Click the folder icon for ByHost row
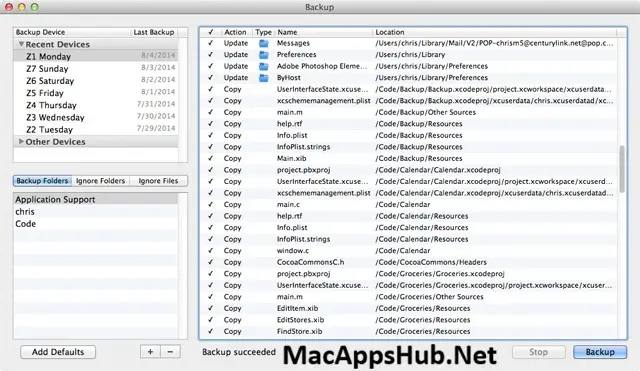 pos(264,78)
